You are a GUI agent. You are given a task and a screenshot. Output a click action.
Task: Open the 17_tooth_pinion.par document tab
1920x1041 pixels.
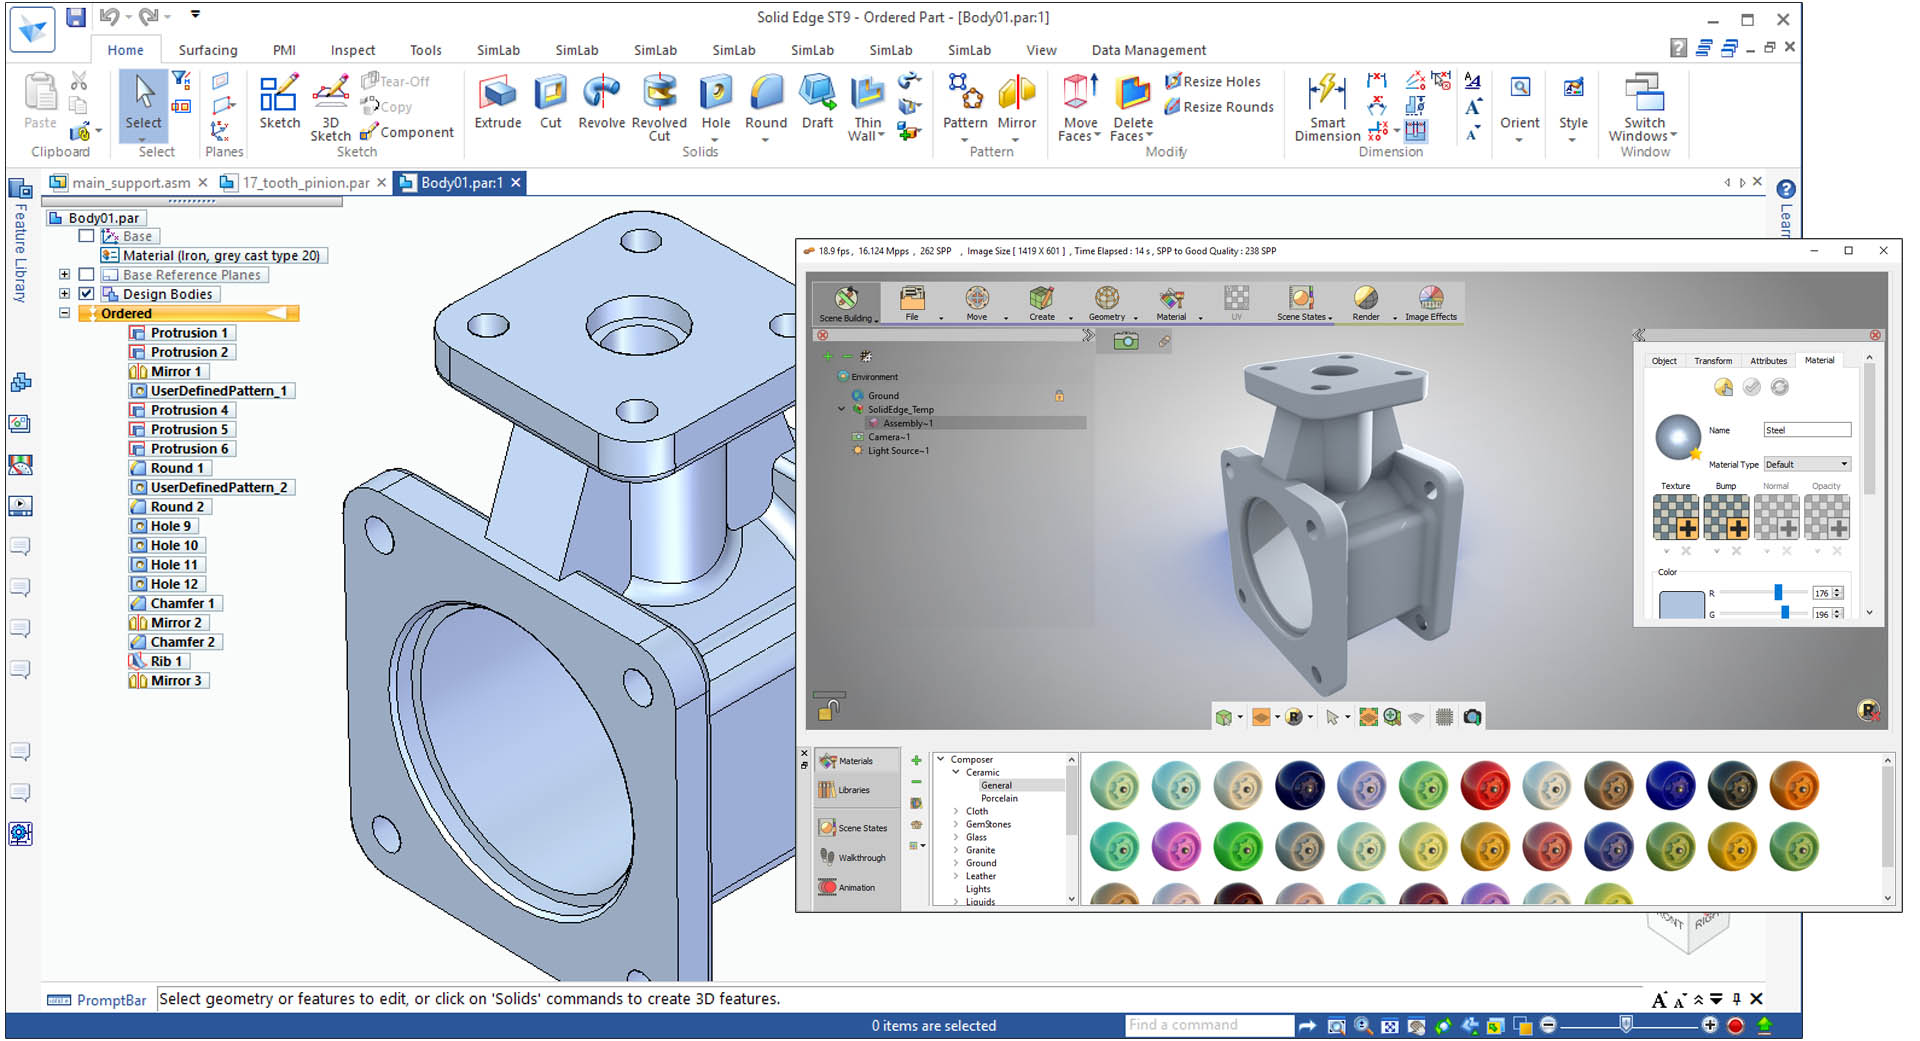click(299, 183)
